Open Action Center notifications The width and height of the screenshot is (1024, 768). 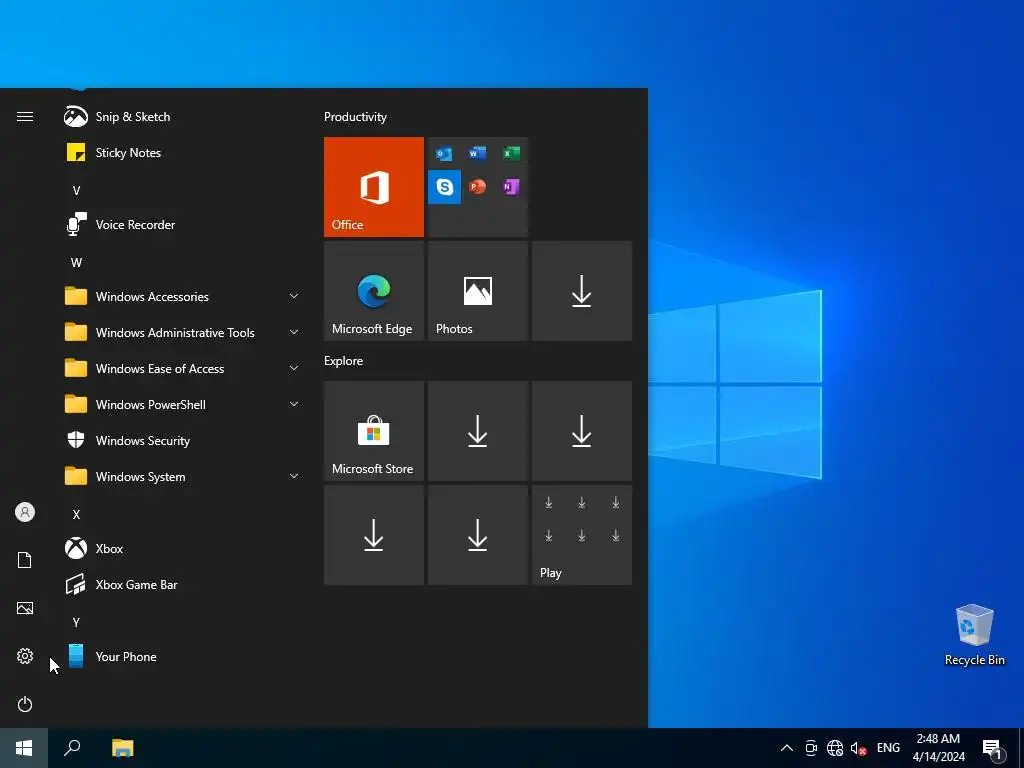pyautogui.click(x=993, y=749)
